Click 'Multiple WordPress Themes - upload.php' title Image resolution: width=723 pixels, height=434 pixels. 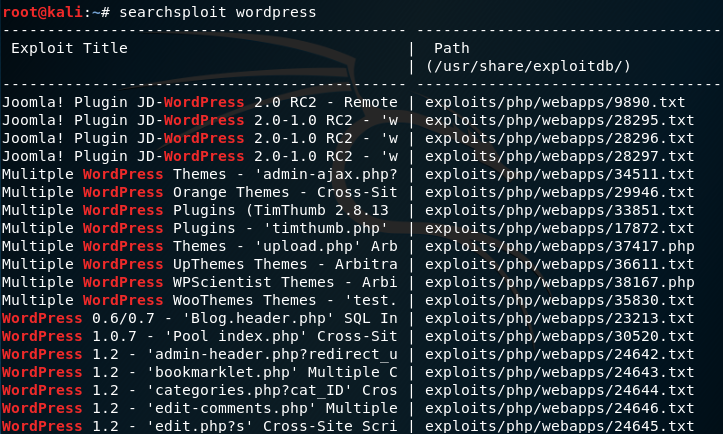[x=200, y=246]
